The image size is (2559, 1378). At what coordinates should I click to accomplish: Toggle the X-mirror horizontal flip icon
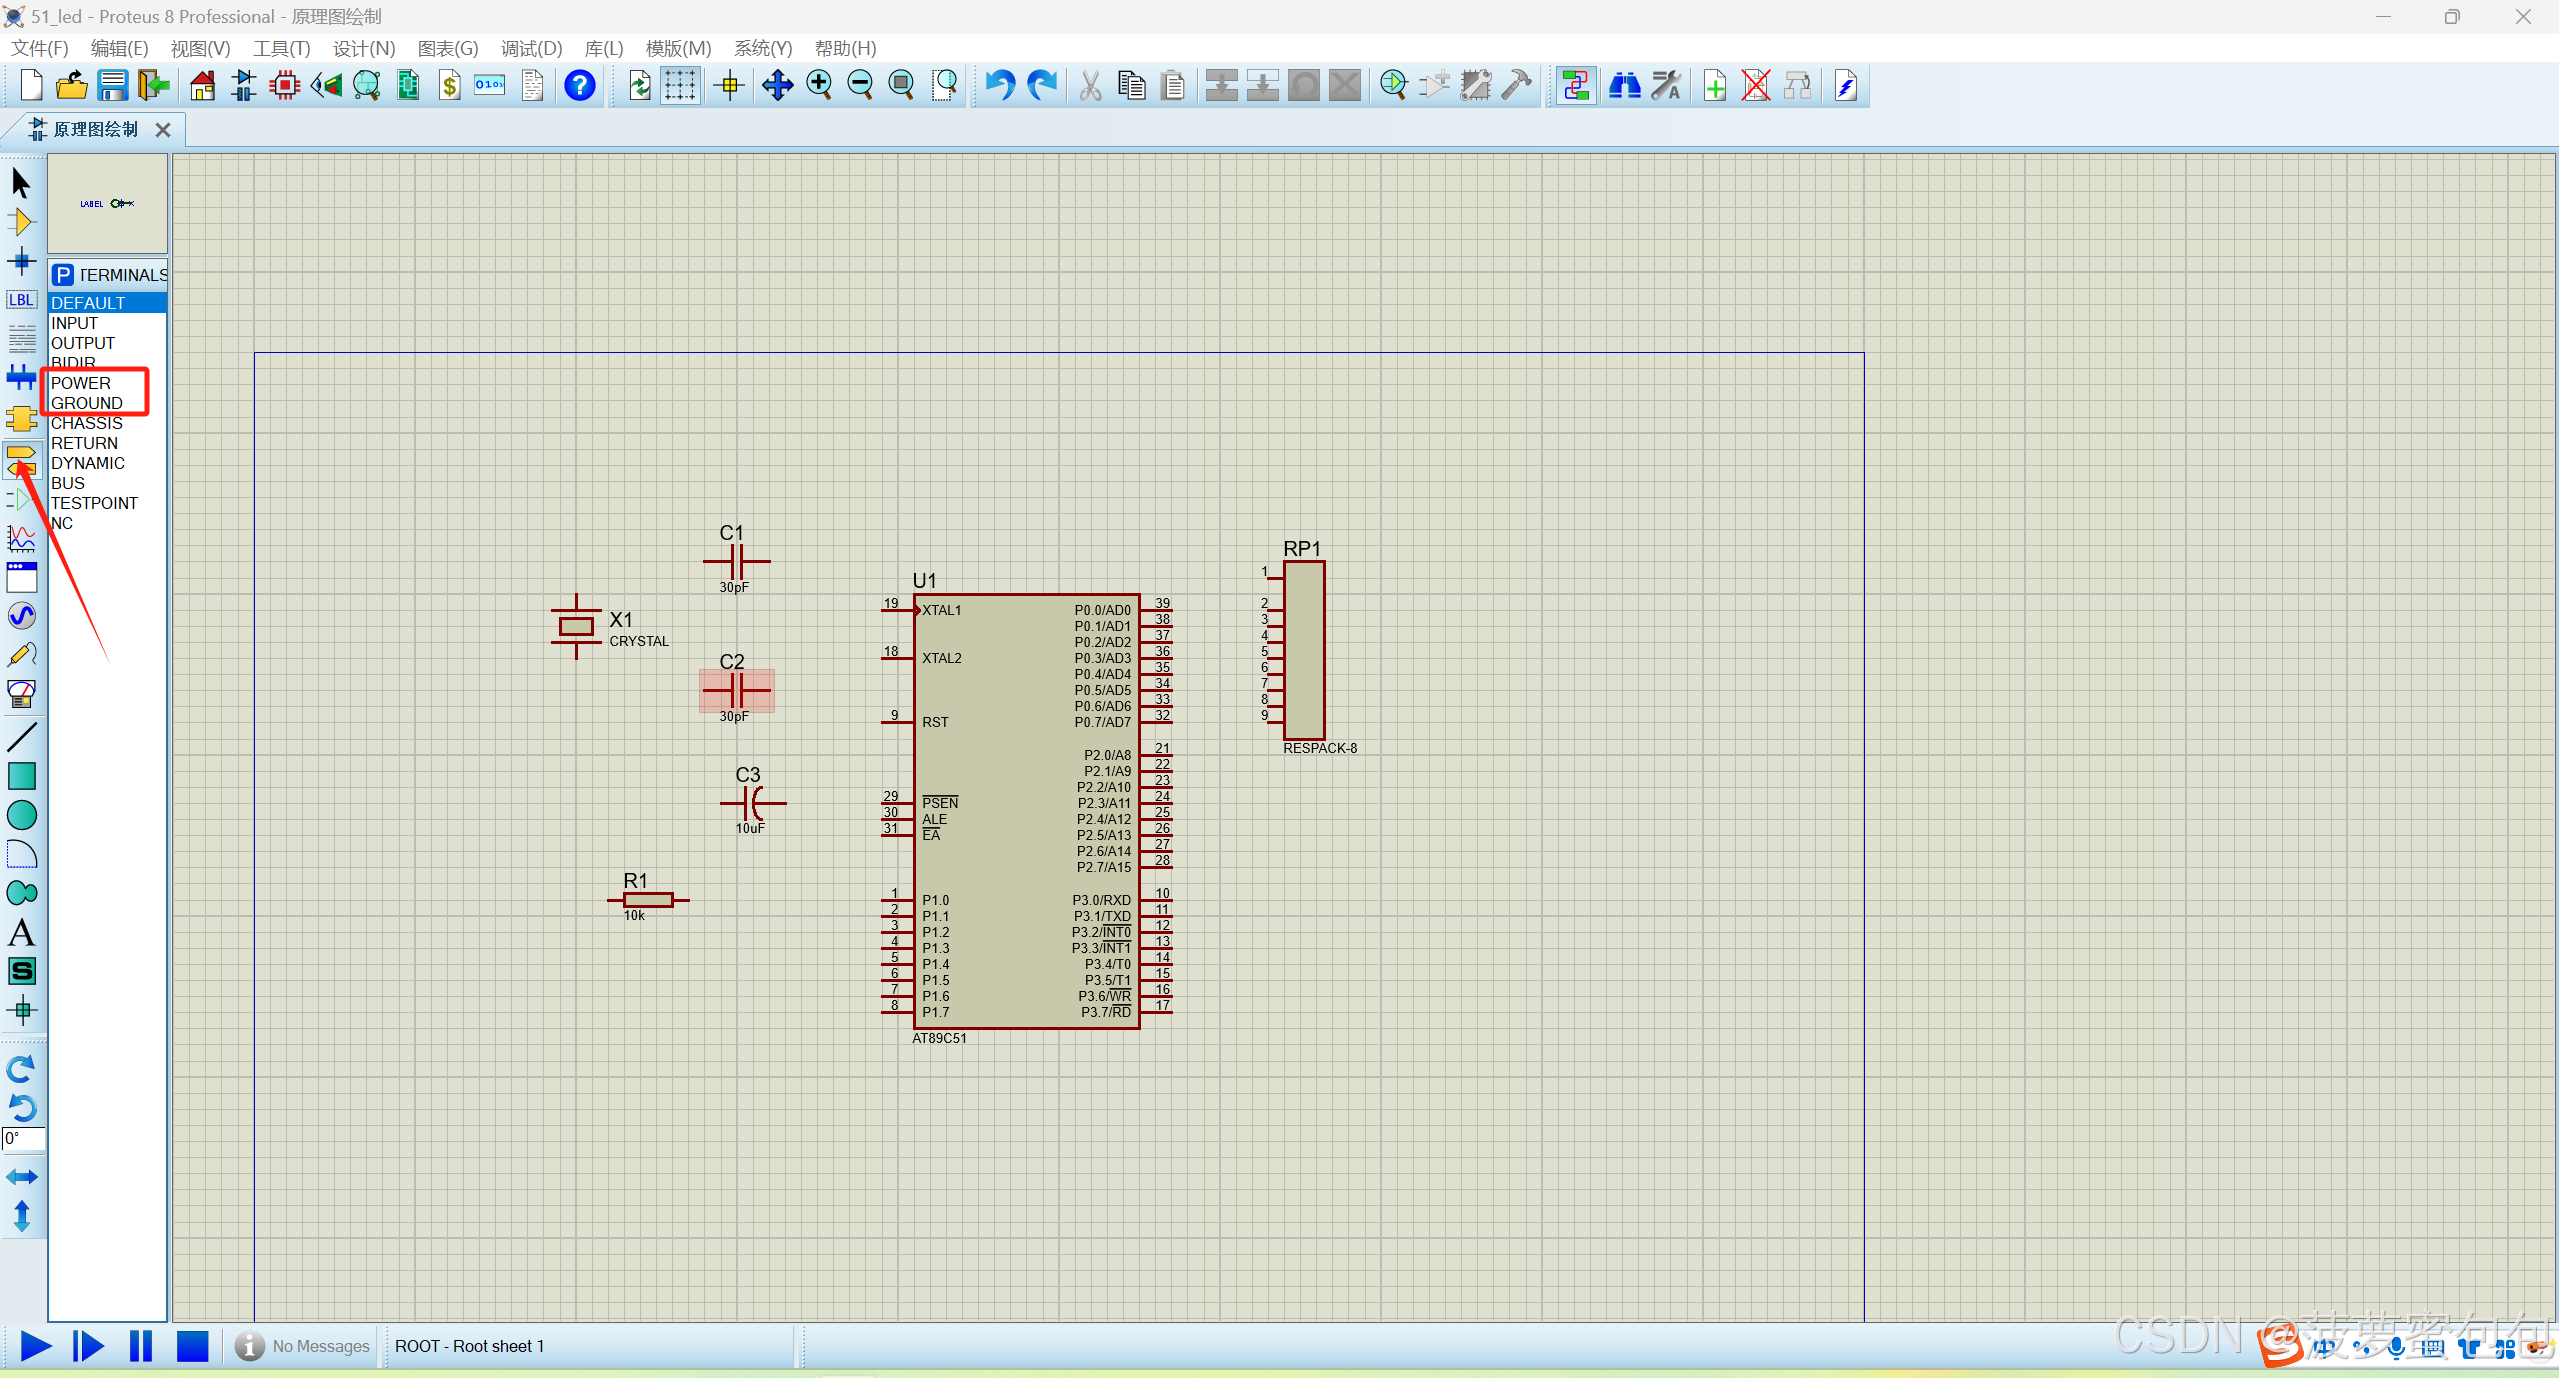pyautogui.click(x=21, y=1177)
